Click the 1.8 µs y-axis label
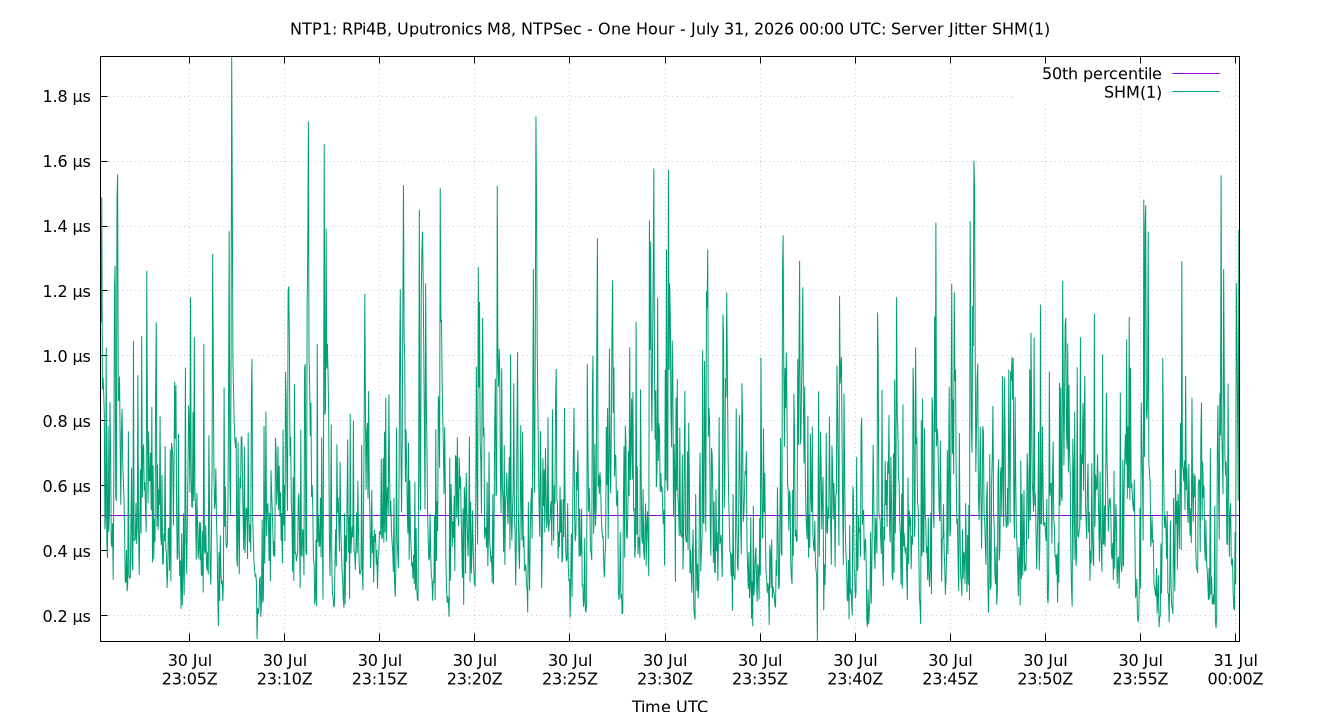The image size is (1340, 720). pos(68,97)
